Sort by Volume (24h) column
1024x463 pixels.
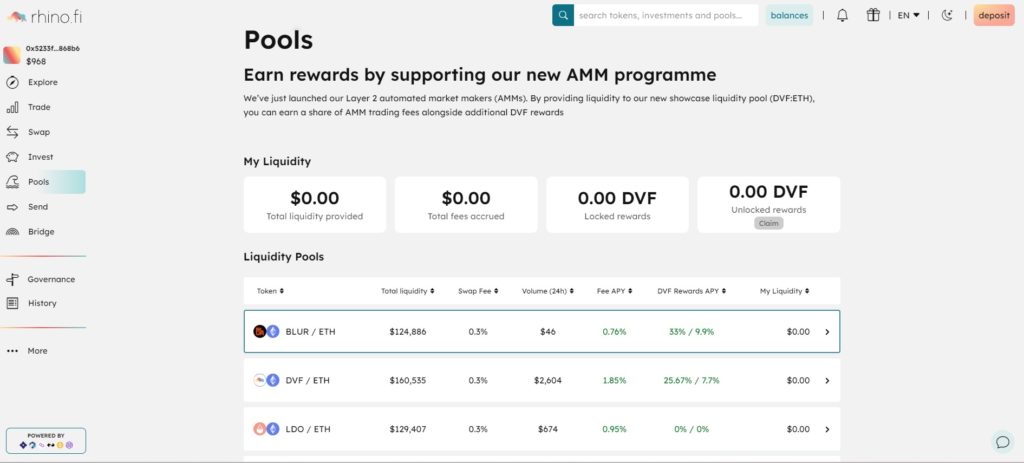point(548,291)
